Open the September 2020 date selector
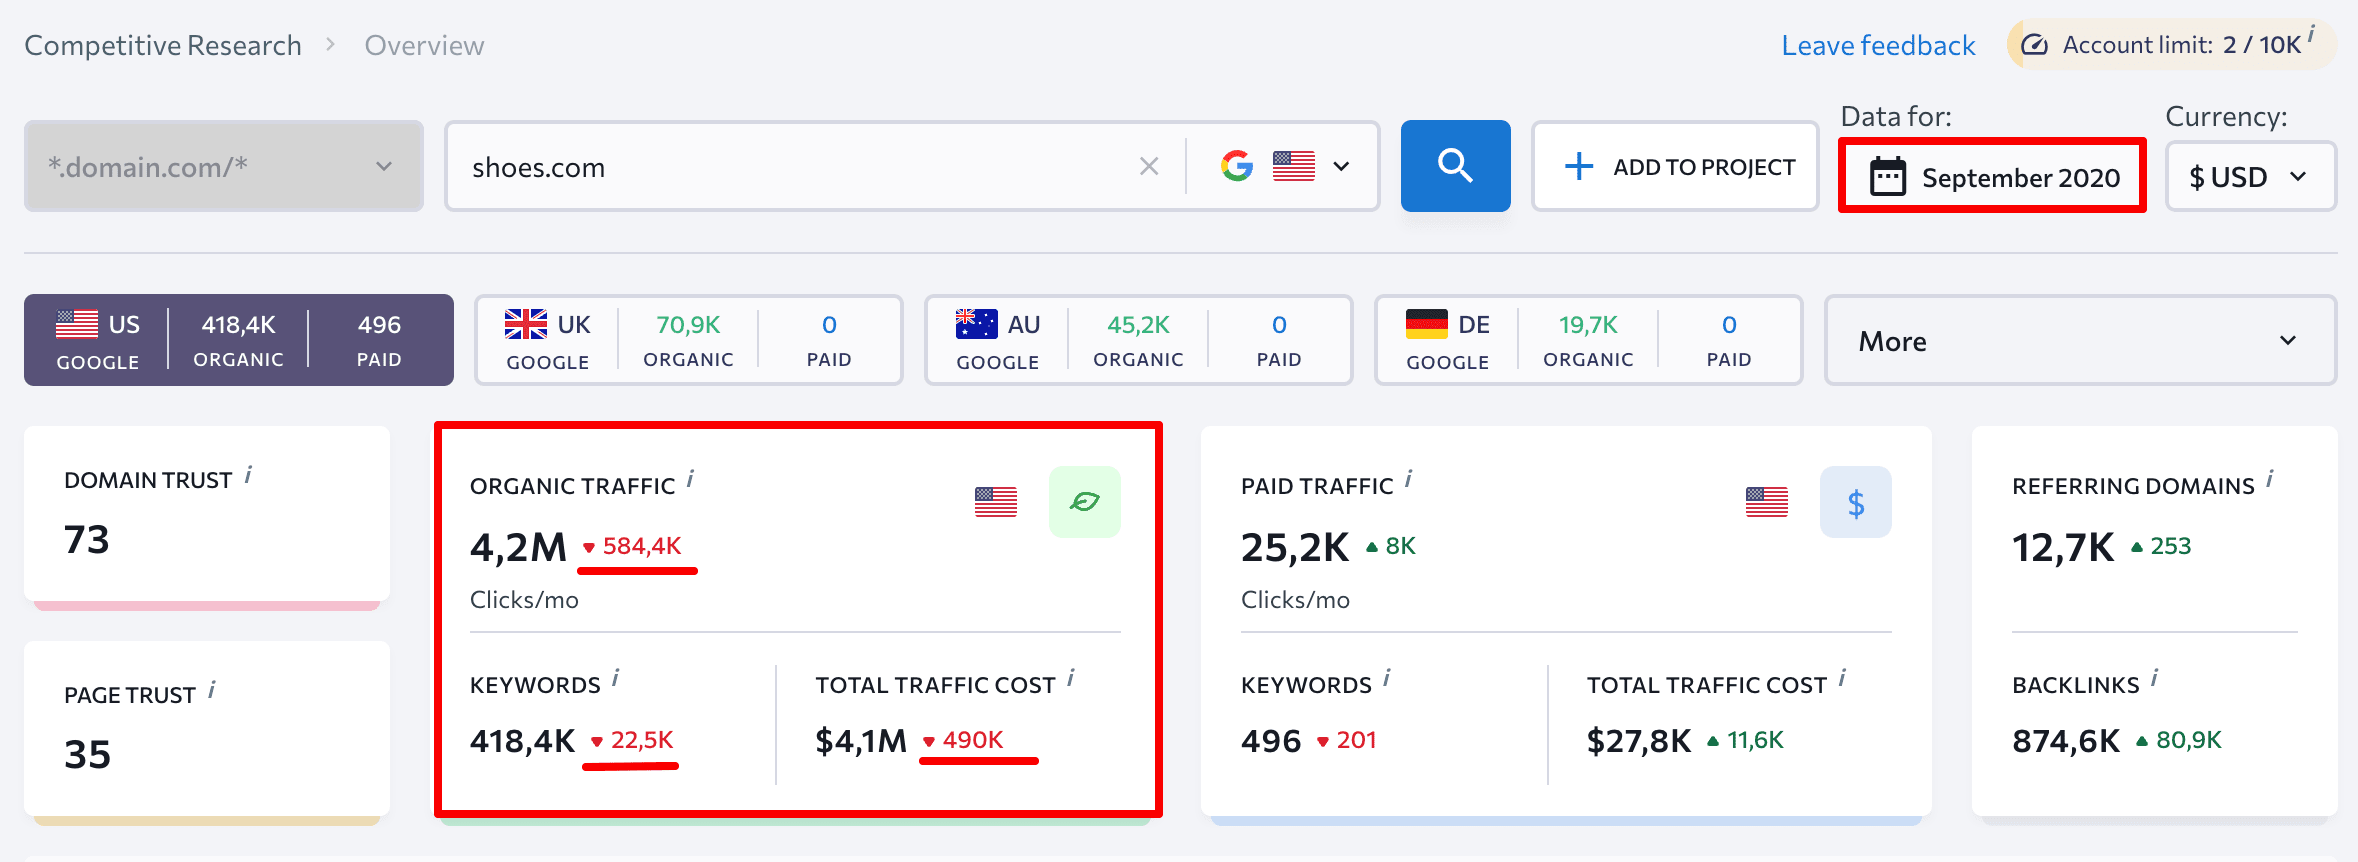This screenshot has height=862, width=2358. click(x=1993, y=176)
